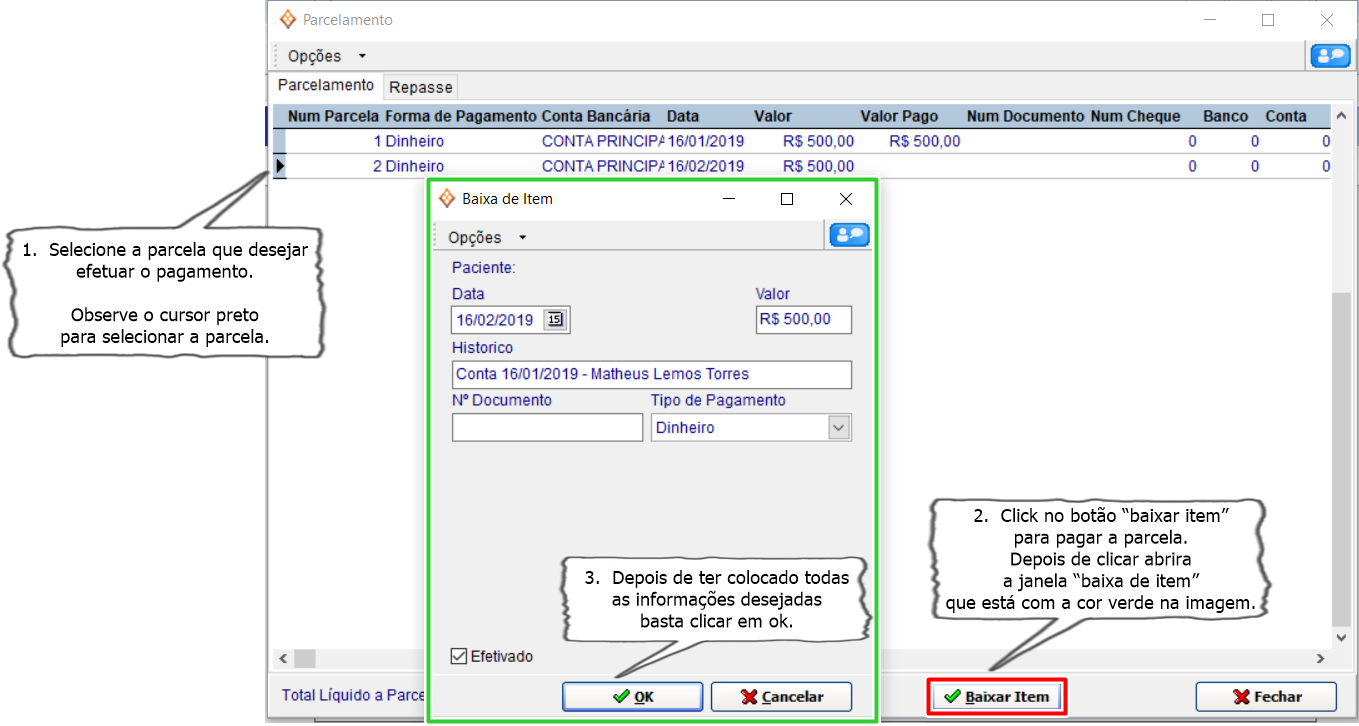The height and width of the screenshot is (726, 1359).
Task: Click the Fechar button
Action: click(1266, 697)
